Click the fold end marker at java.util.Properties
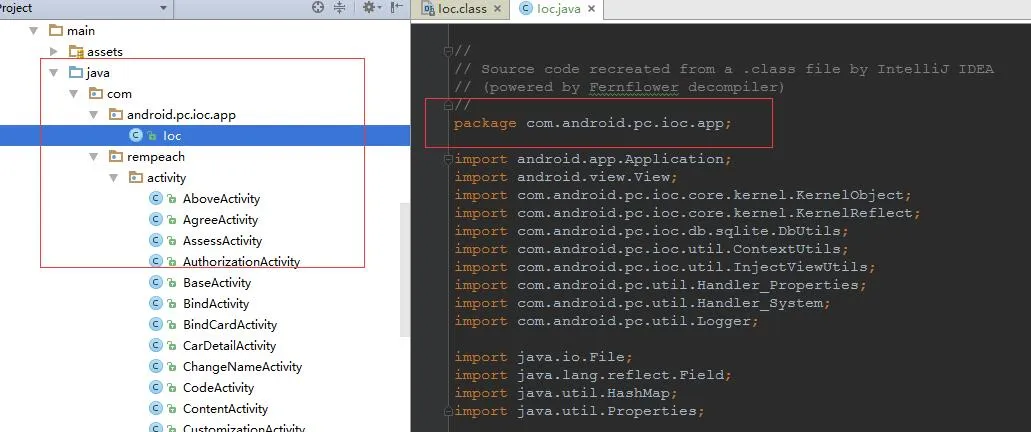The height and width of the screenshot is (432, 1031). [x=448, y=412]
